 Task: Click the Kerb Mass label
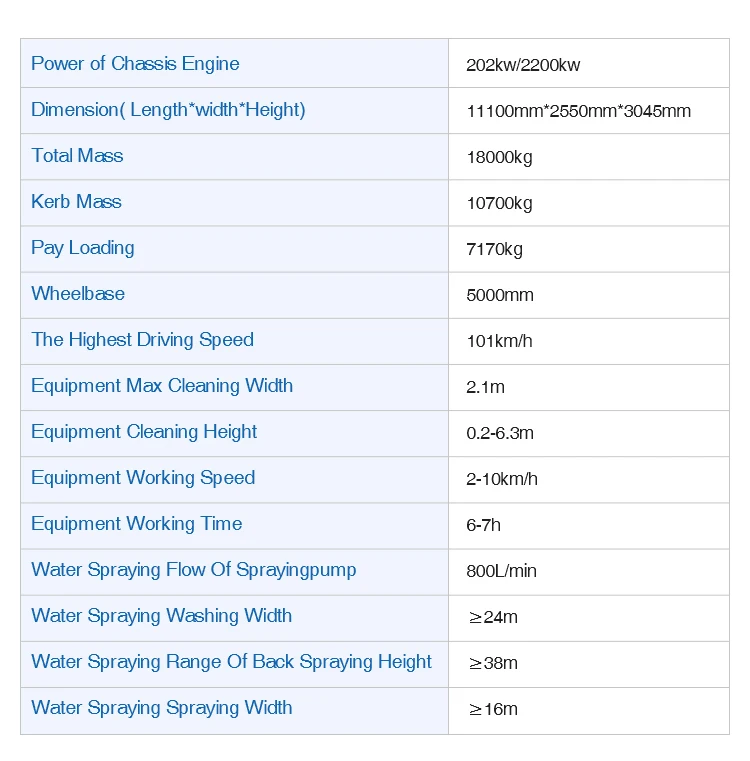(x=76, y=202)
